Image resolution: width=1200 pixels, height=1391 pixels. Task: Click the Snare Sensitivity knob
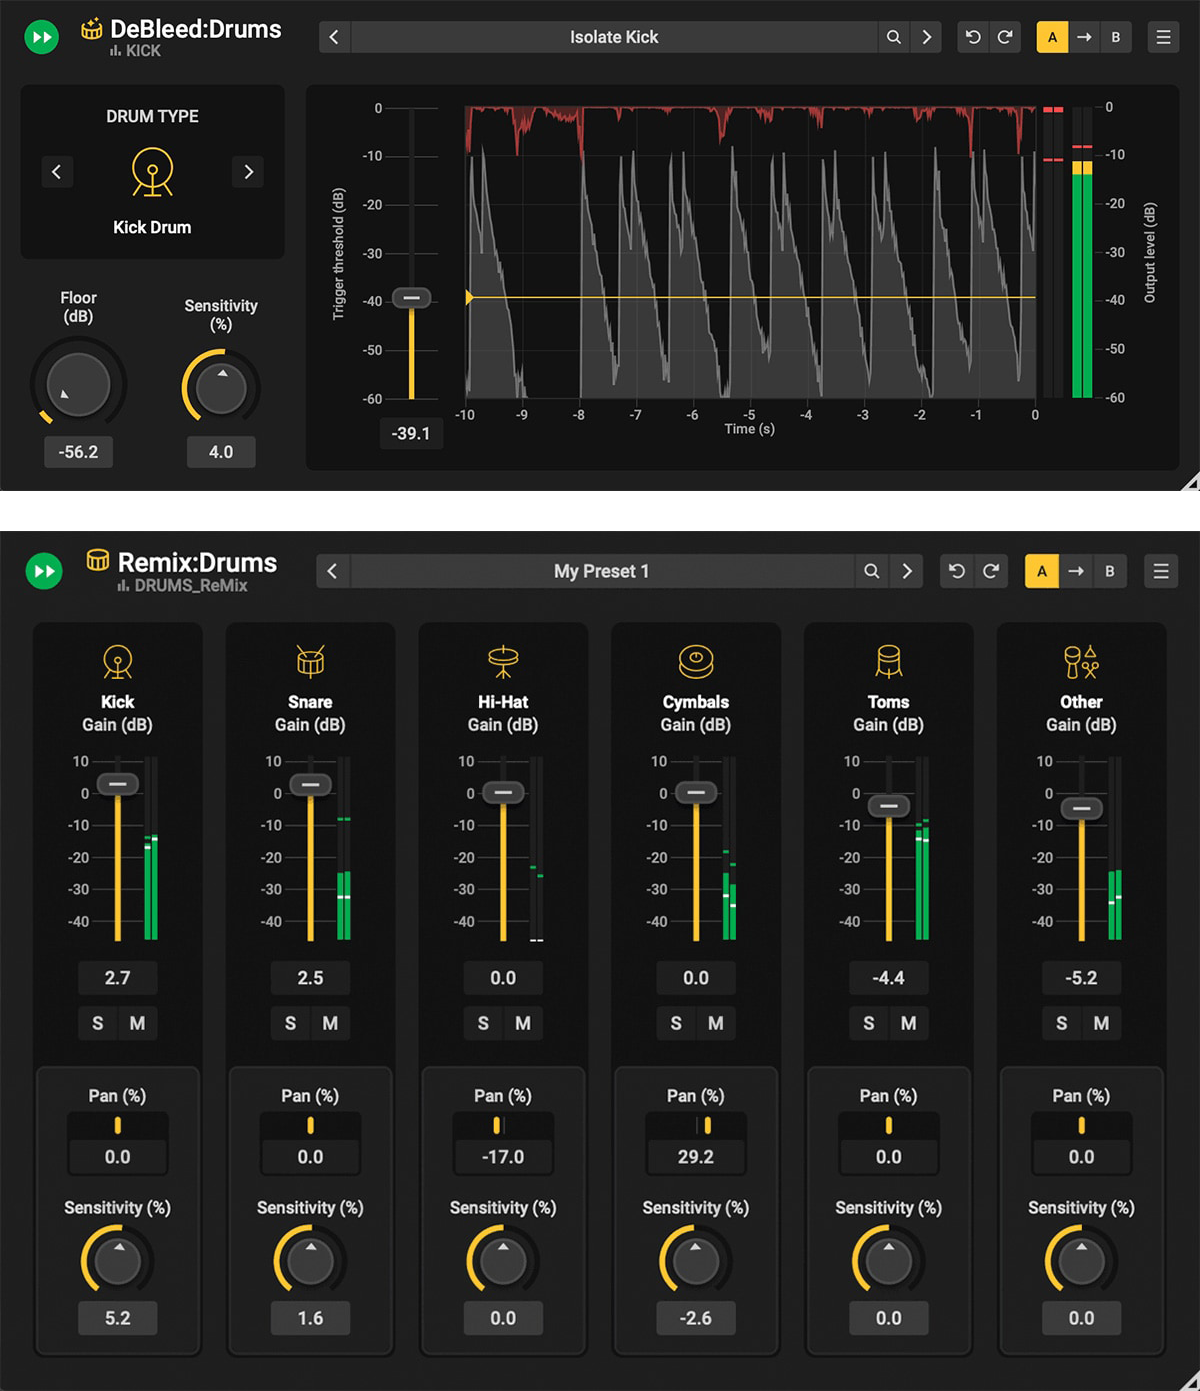pos(310,1262)
